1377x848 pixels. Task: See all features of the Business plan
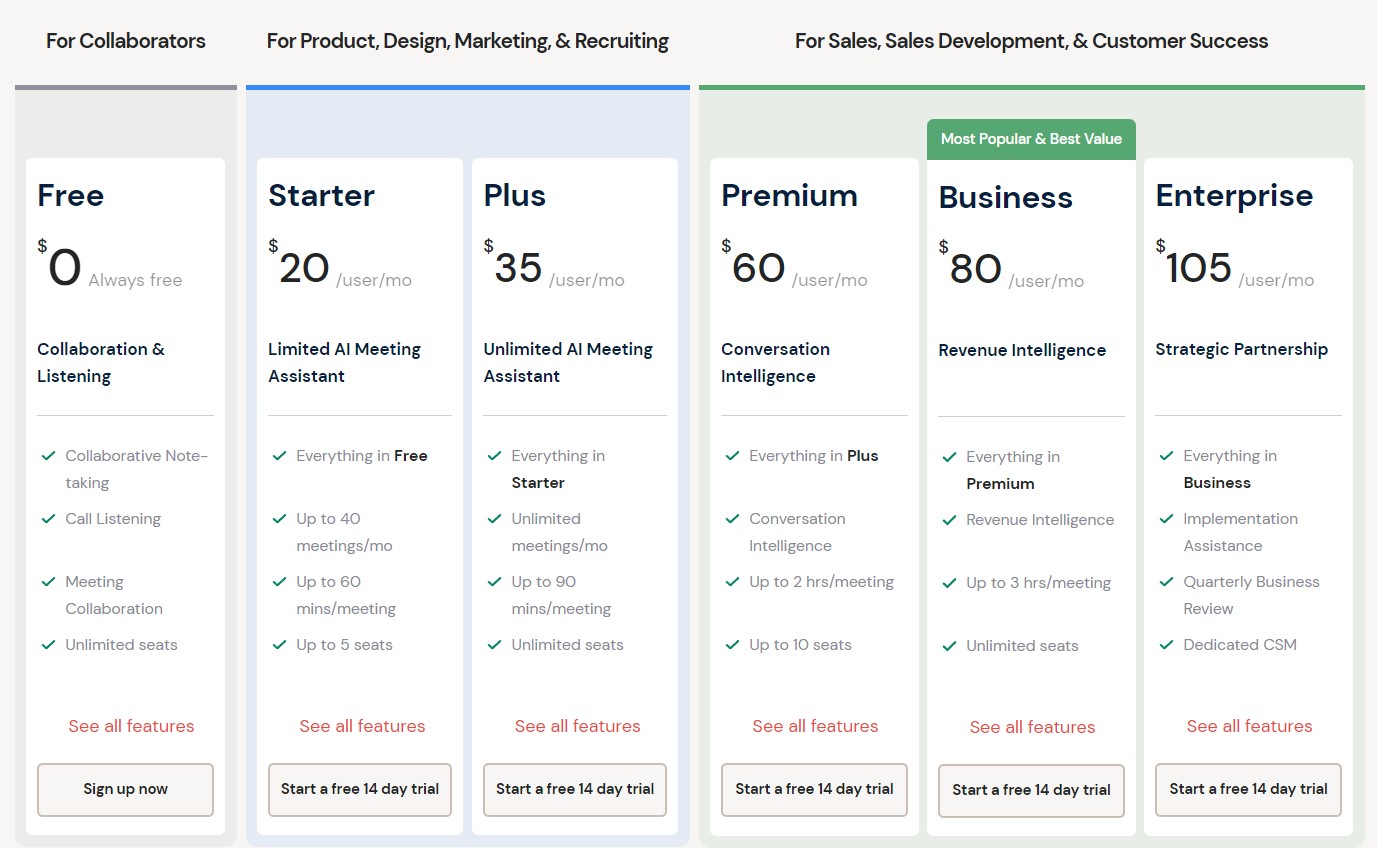click(x=1032, y=727)
